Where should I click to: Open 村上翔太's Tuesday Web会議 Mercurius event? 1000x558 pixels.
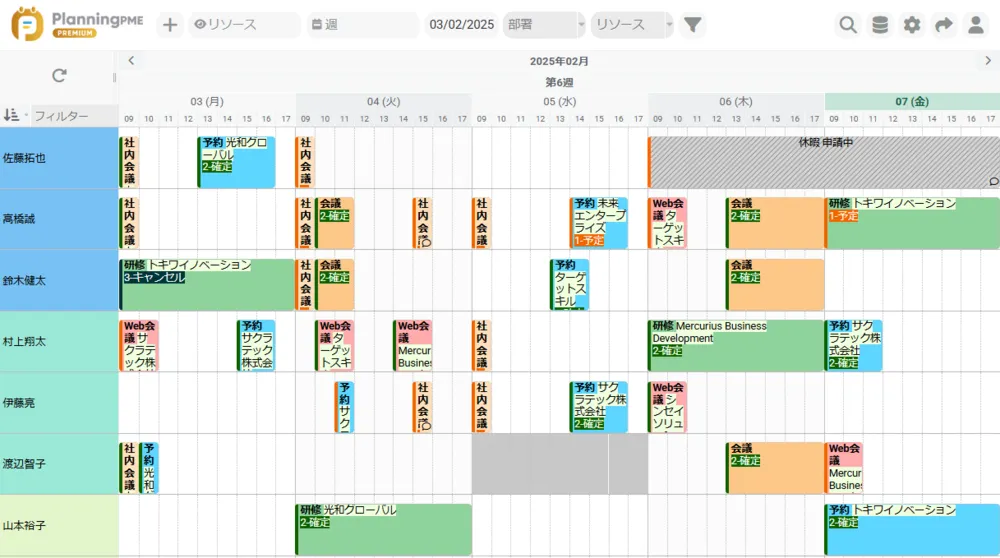coord(413,346)
